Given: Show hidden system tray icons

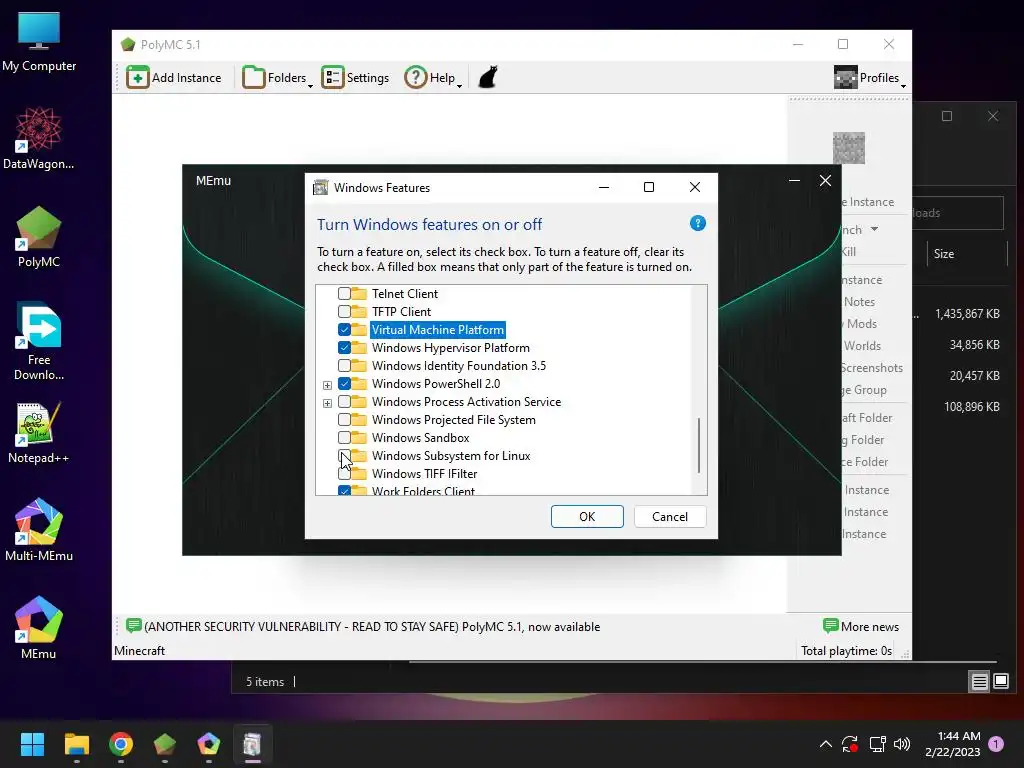Looking at the screenshot, I should 825,744.
